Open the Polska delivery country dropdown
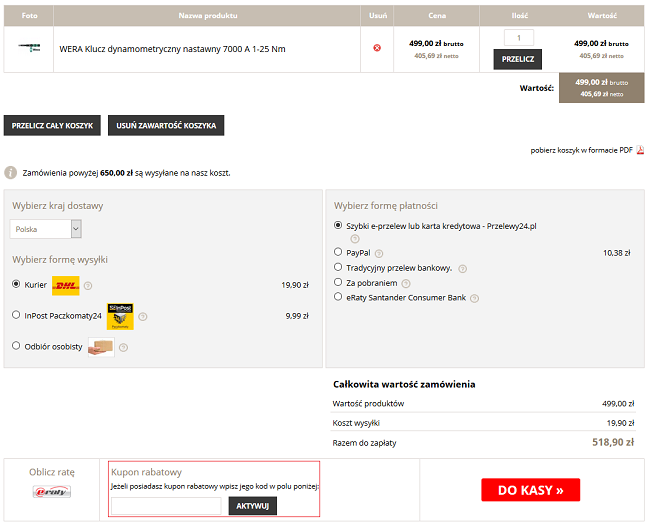Screen dimensions: 650x525 coord(46,229)
